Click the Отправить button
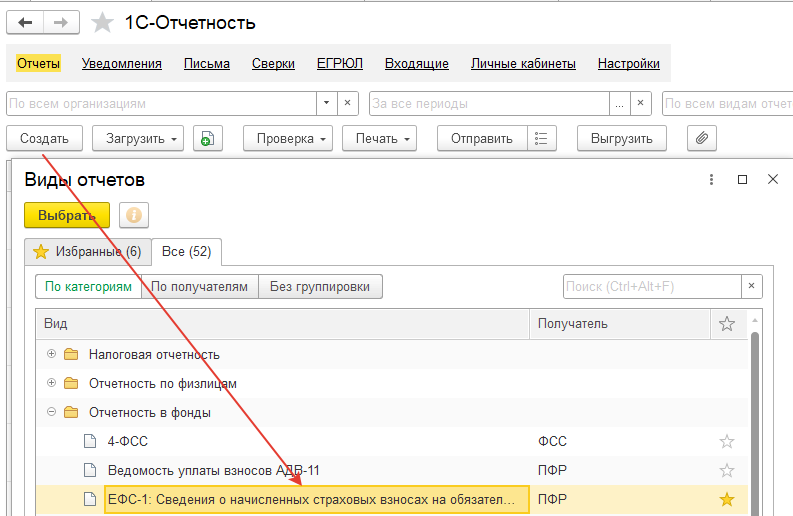The height and width of the screenshot is (516, 793). point(482,138)
